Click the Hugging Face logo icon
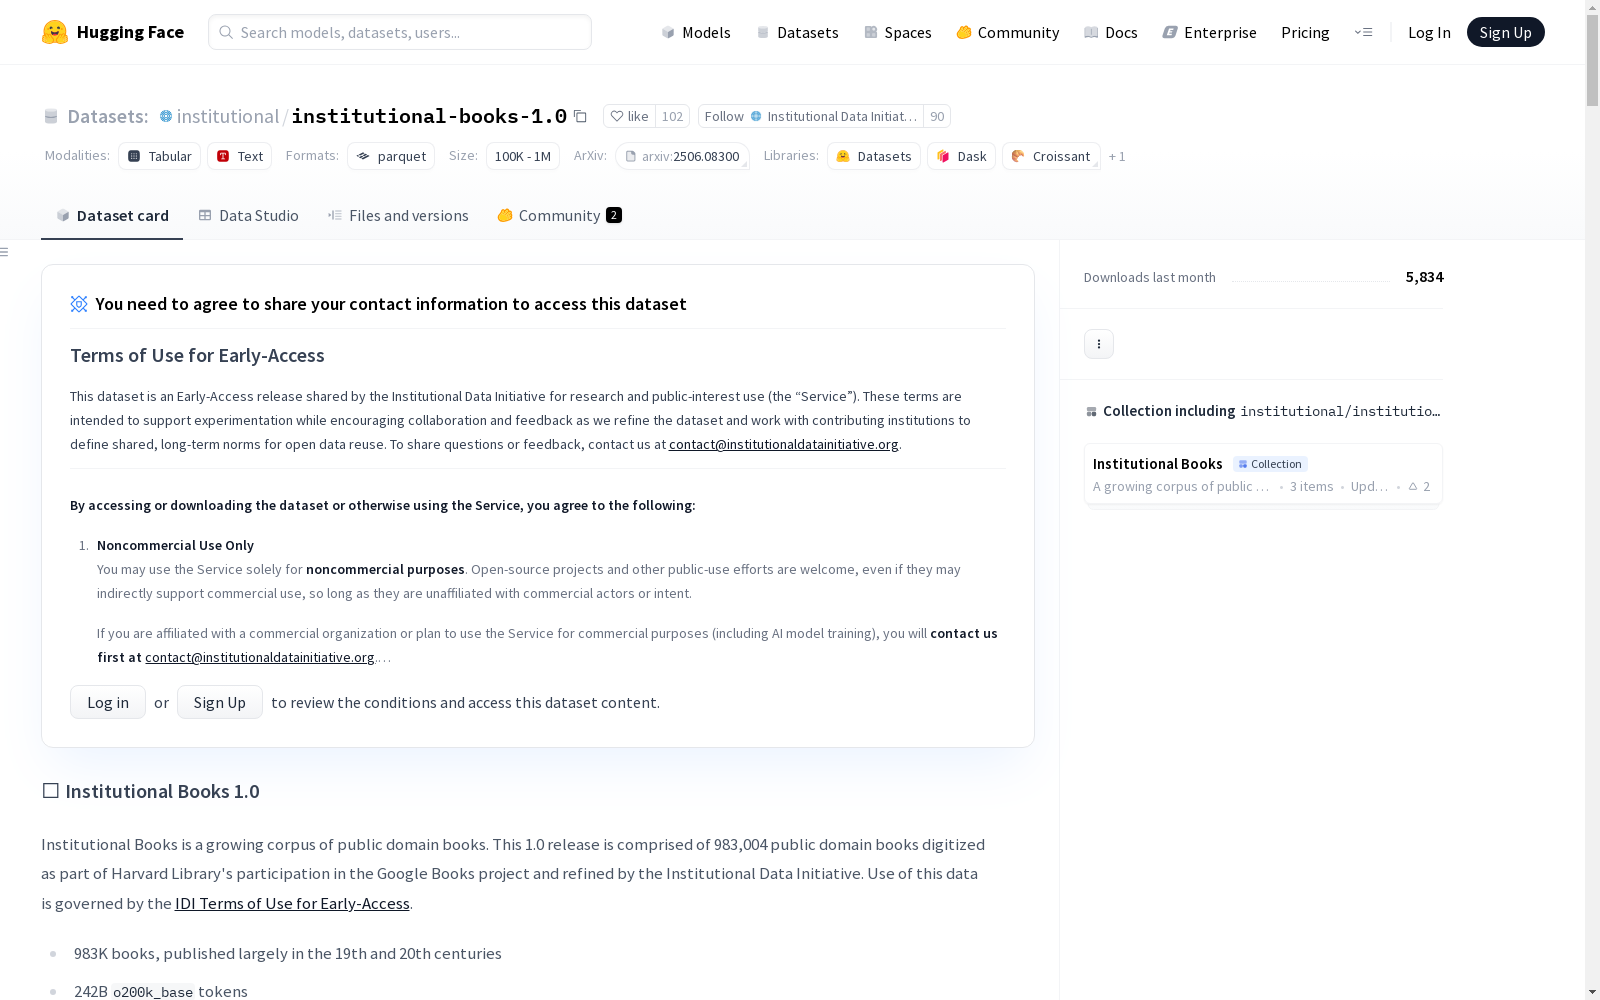 (55, 32)
